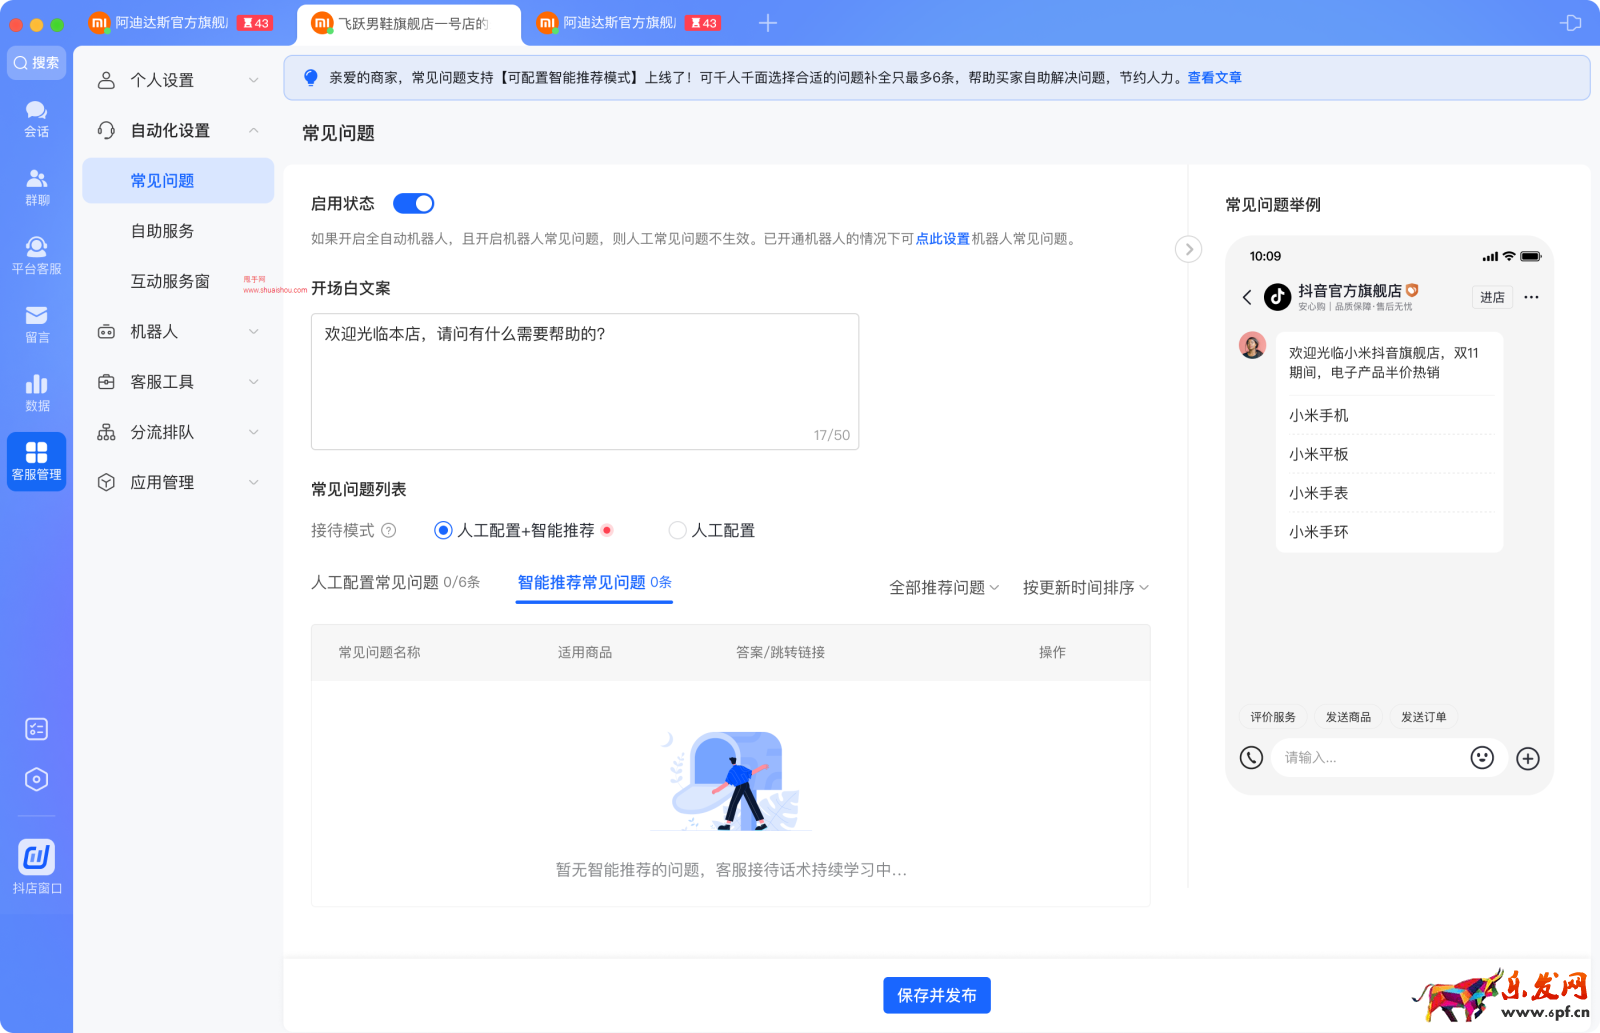Expand the 客服工具 menu chevron

(x=254, y=382)
